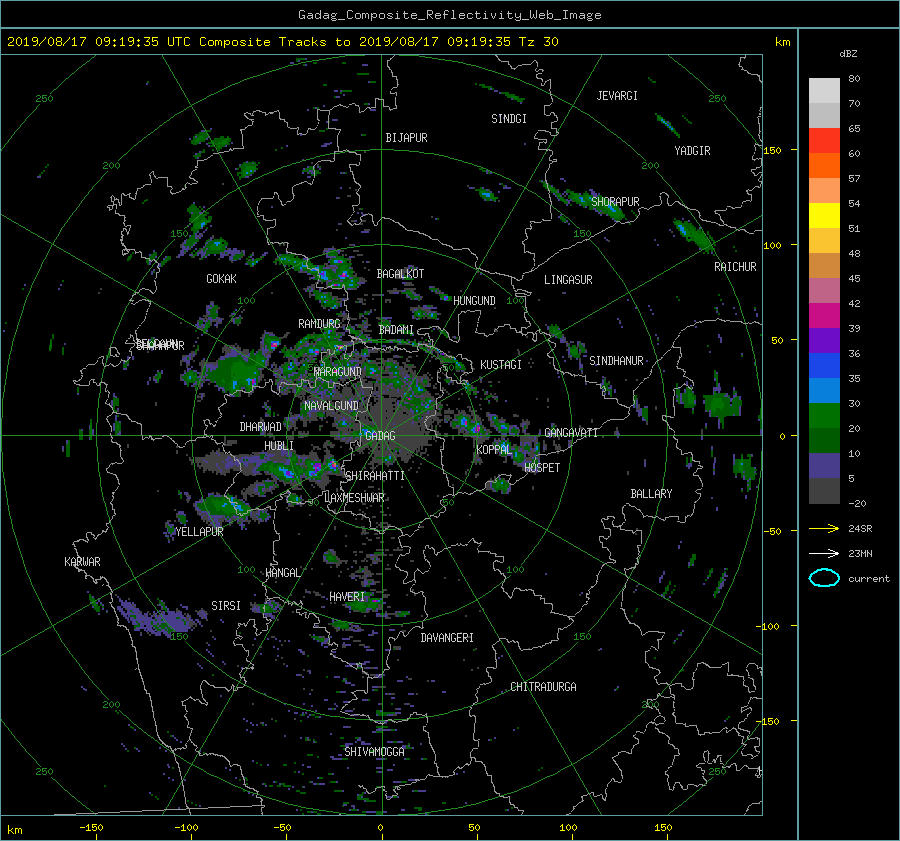Click the HAVERI city label

pos(347,597)
